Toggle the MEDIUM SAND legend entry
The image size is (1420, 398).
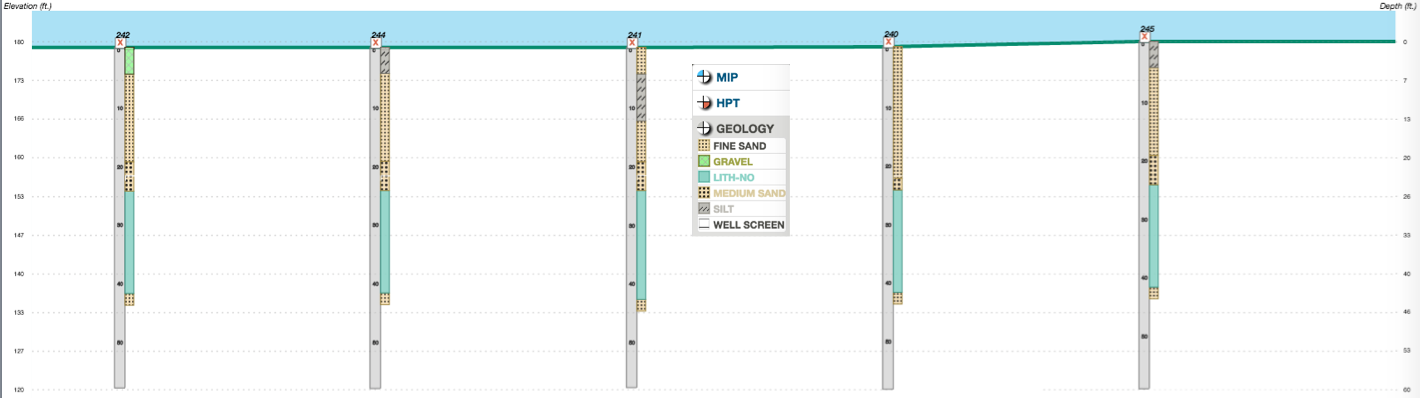(x=741, y=193)
